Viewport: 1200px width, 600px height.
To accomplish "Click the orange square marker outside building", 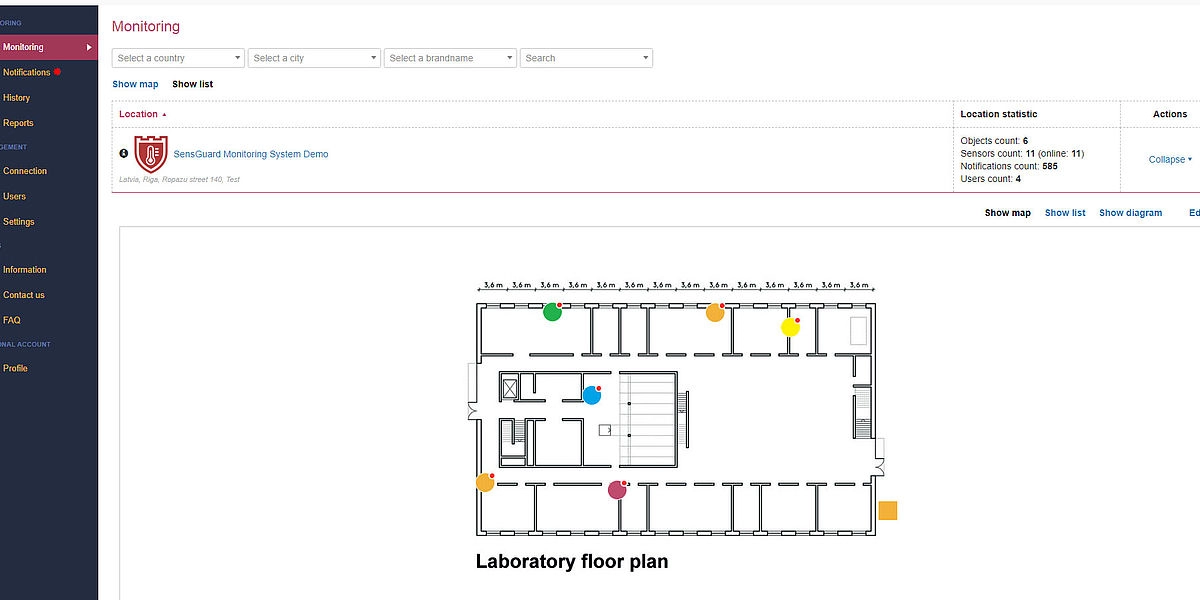I will pyautogui.click(x=887, y=511).
